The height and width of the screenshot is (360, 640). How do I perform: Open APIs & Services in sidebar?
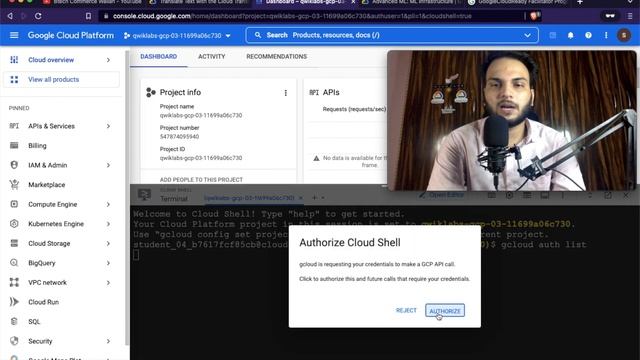[x=51, y=126]
